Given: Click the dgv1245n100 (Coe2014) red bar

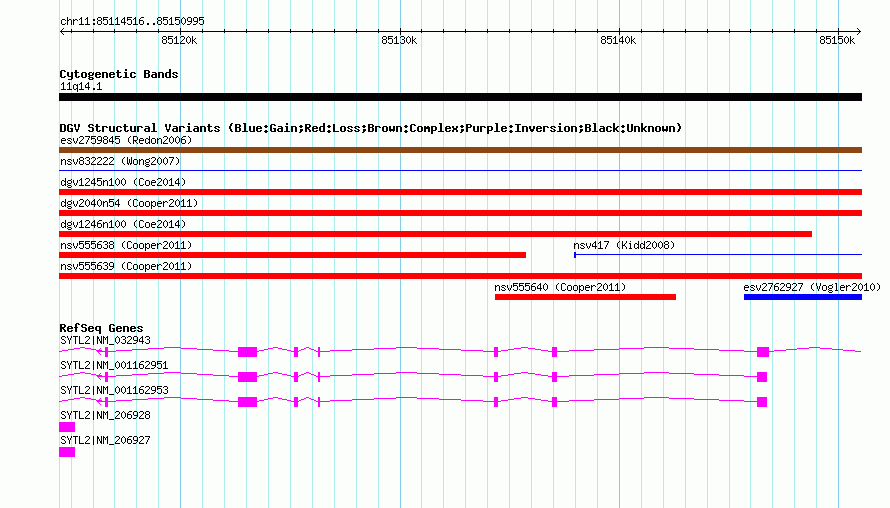Looking at the screenshot, I should 460,192.
